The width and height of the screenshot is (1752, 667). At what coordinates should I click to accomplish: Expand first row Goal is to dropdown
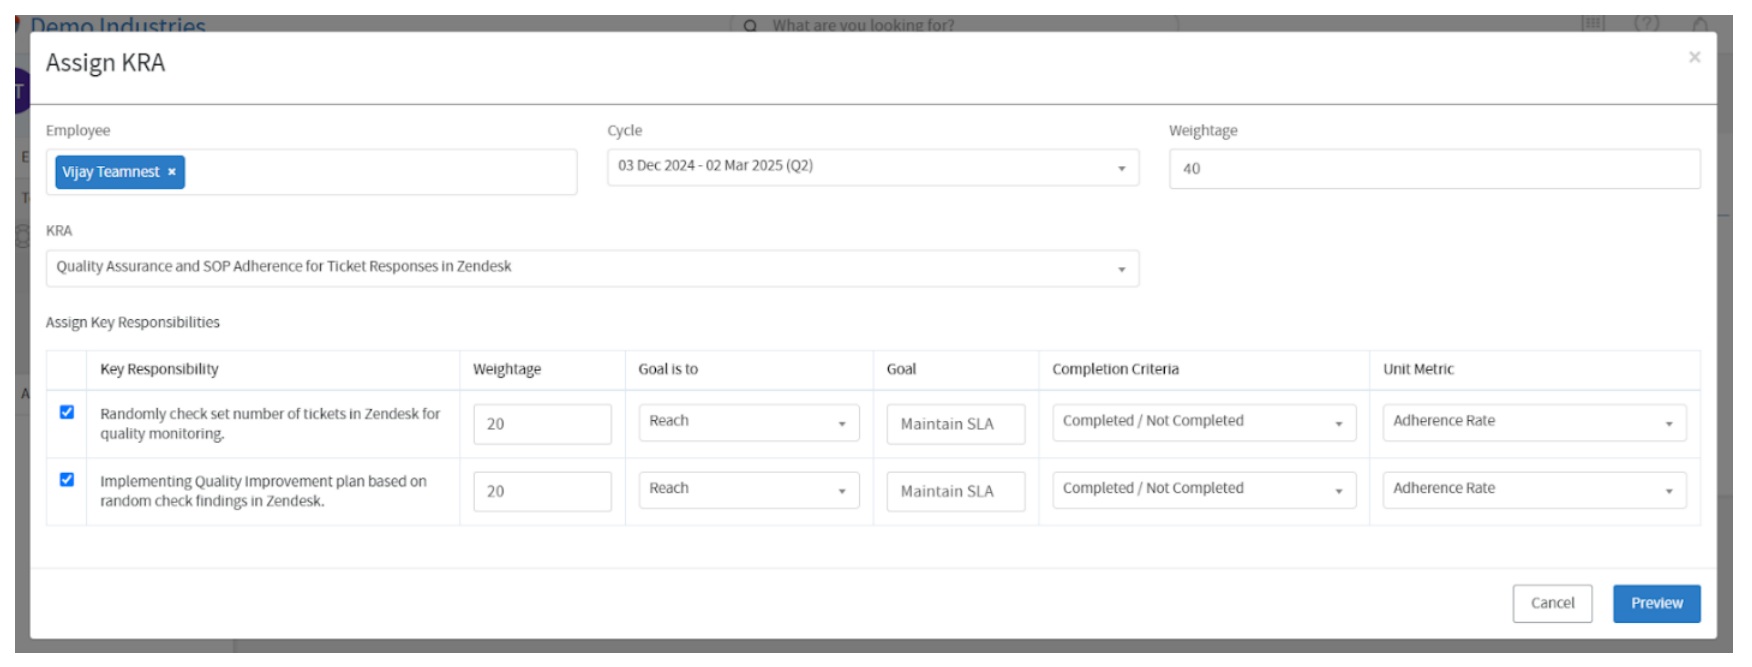748,422
